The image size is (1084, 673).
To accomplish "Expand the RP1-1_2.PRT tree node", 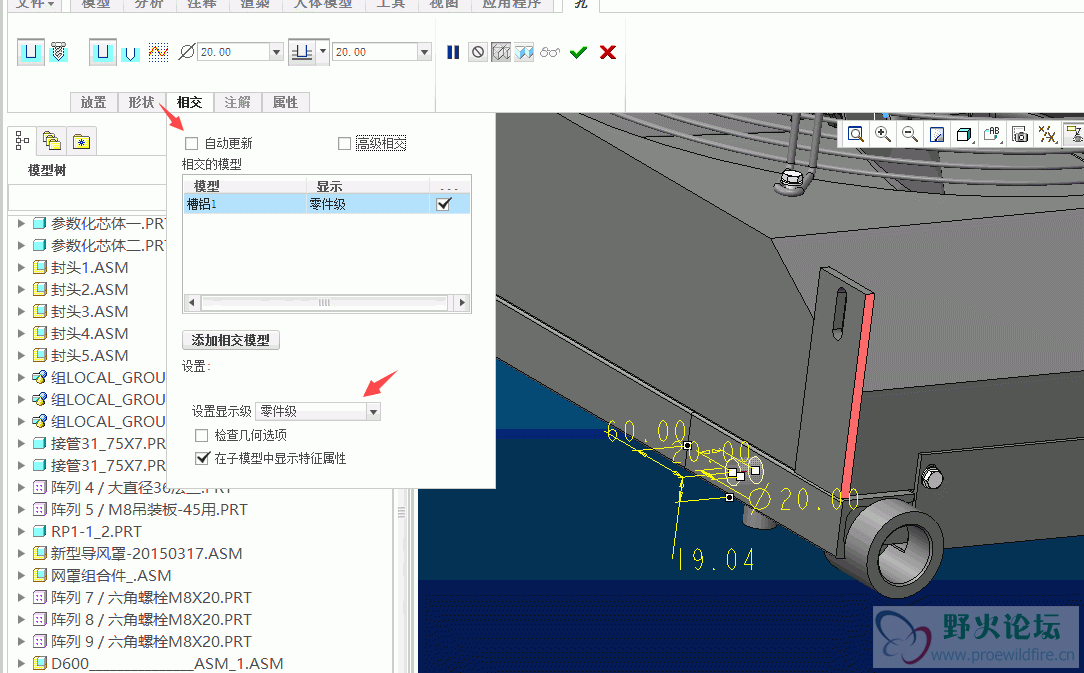I will pyautogui.click(x=21, y=531).
